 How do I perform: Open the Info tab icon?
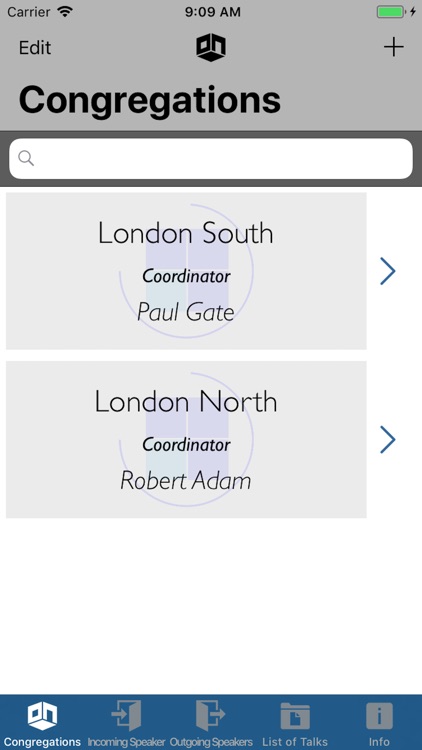click(x=379, y=716)
